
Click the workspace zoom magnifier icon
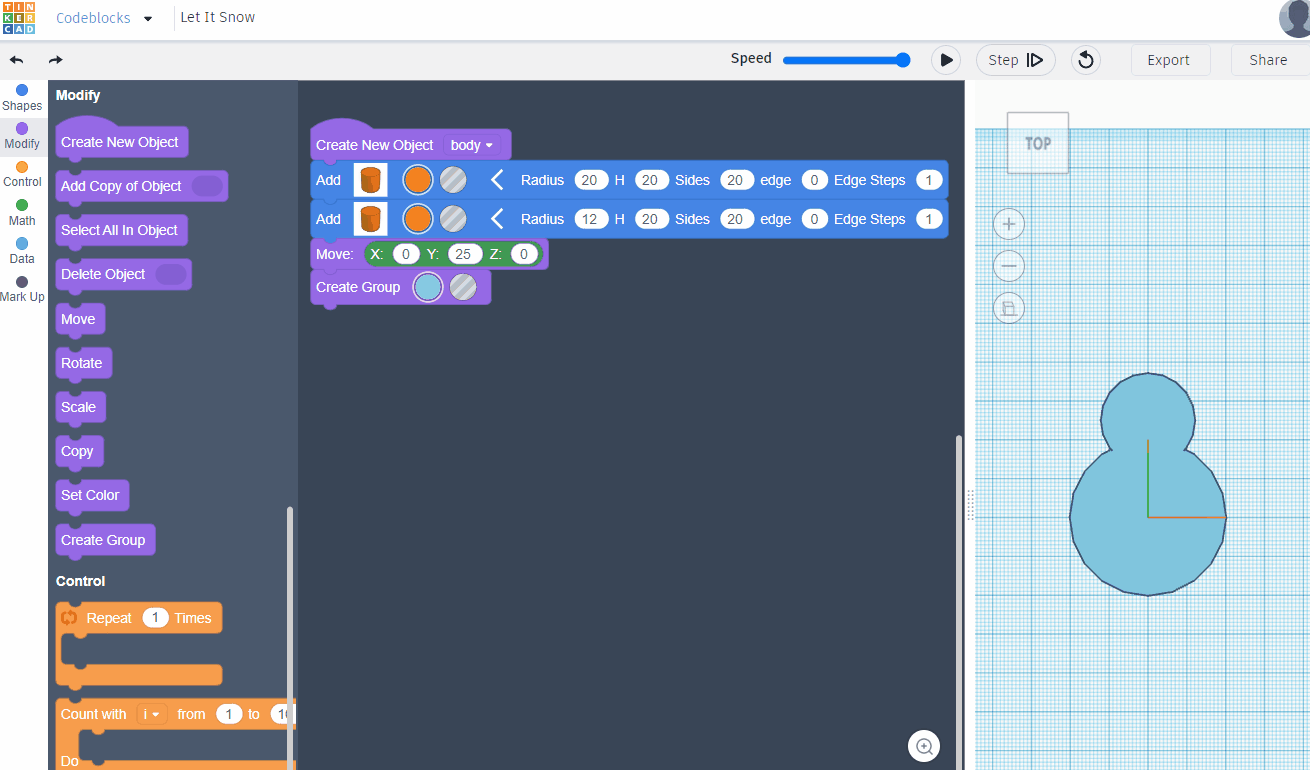pos(924,746)
